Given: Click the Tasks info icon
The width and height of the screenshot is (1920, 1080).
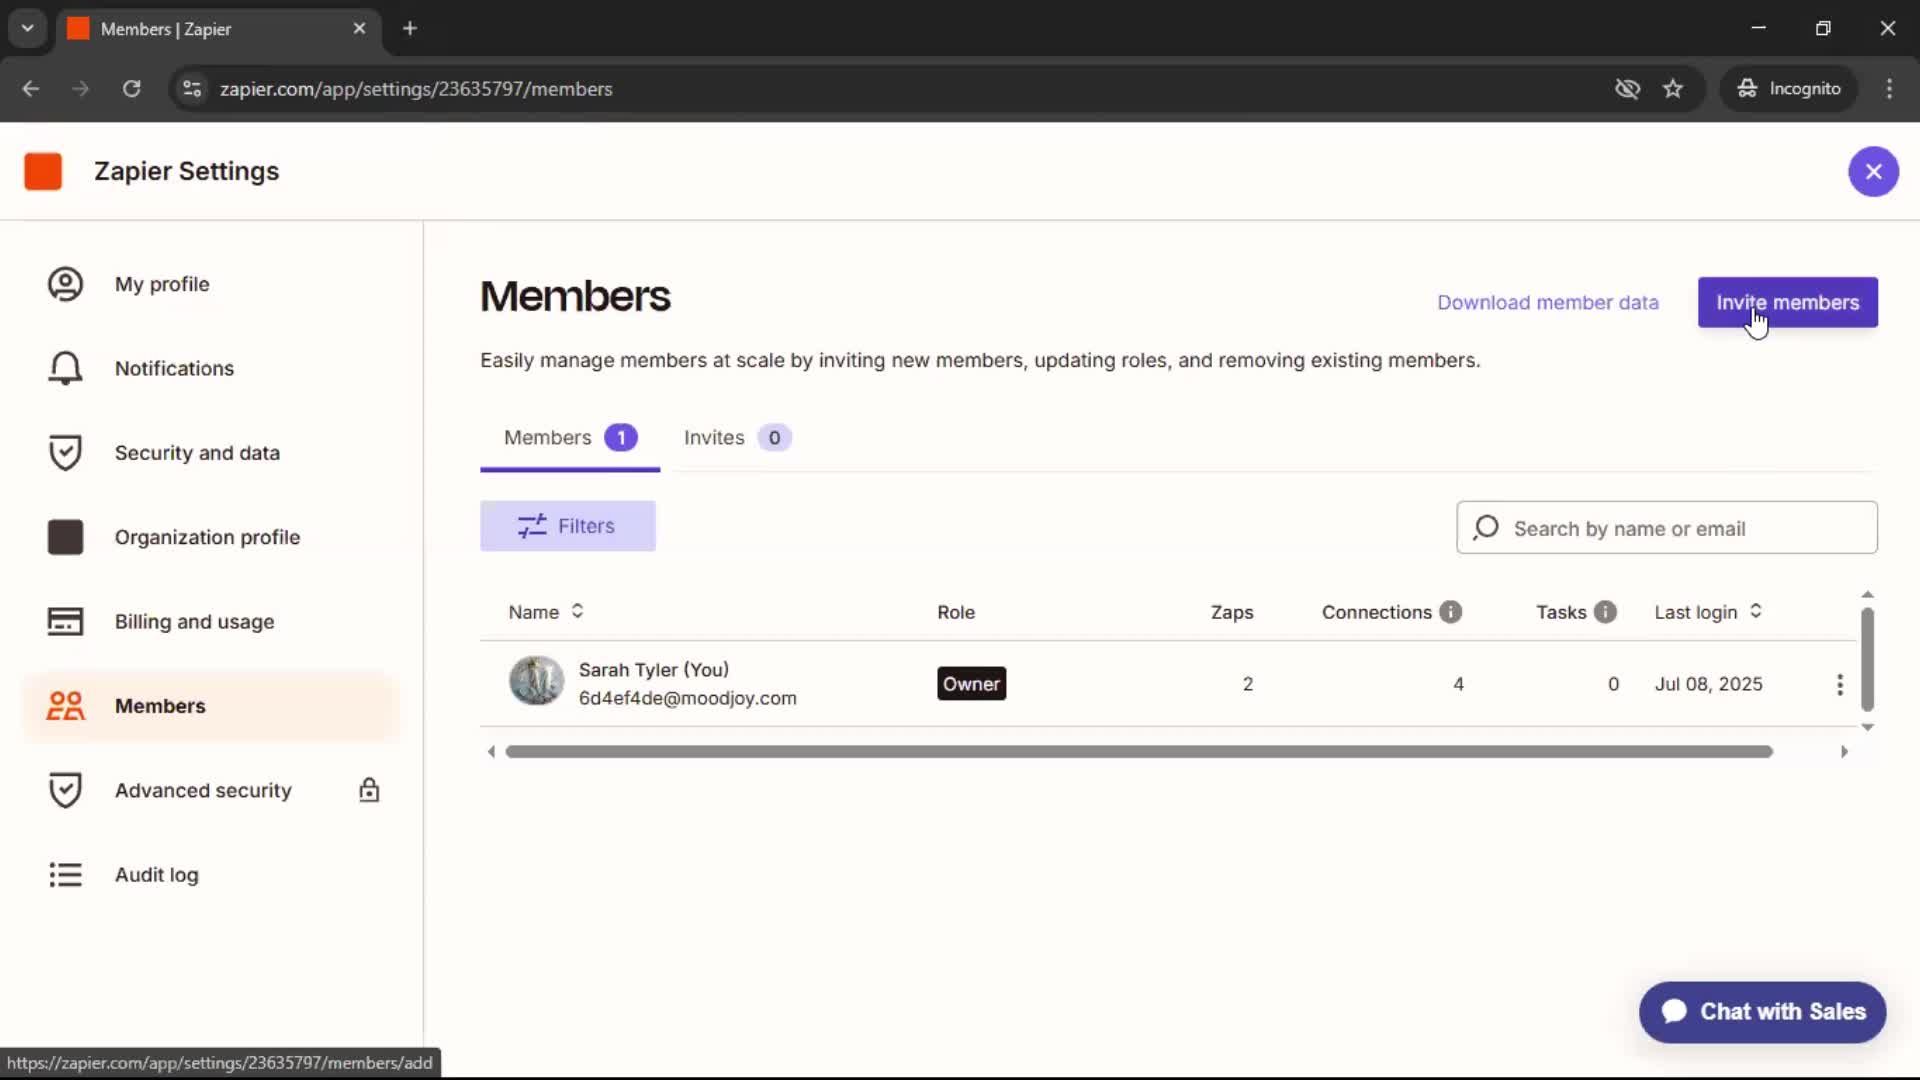Looking at the screenshot, I should point(1604,612).
